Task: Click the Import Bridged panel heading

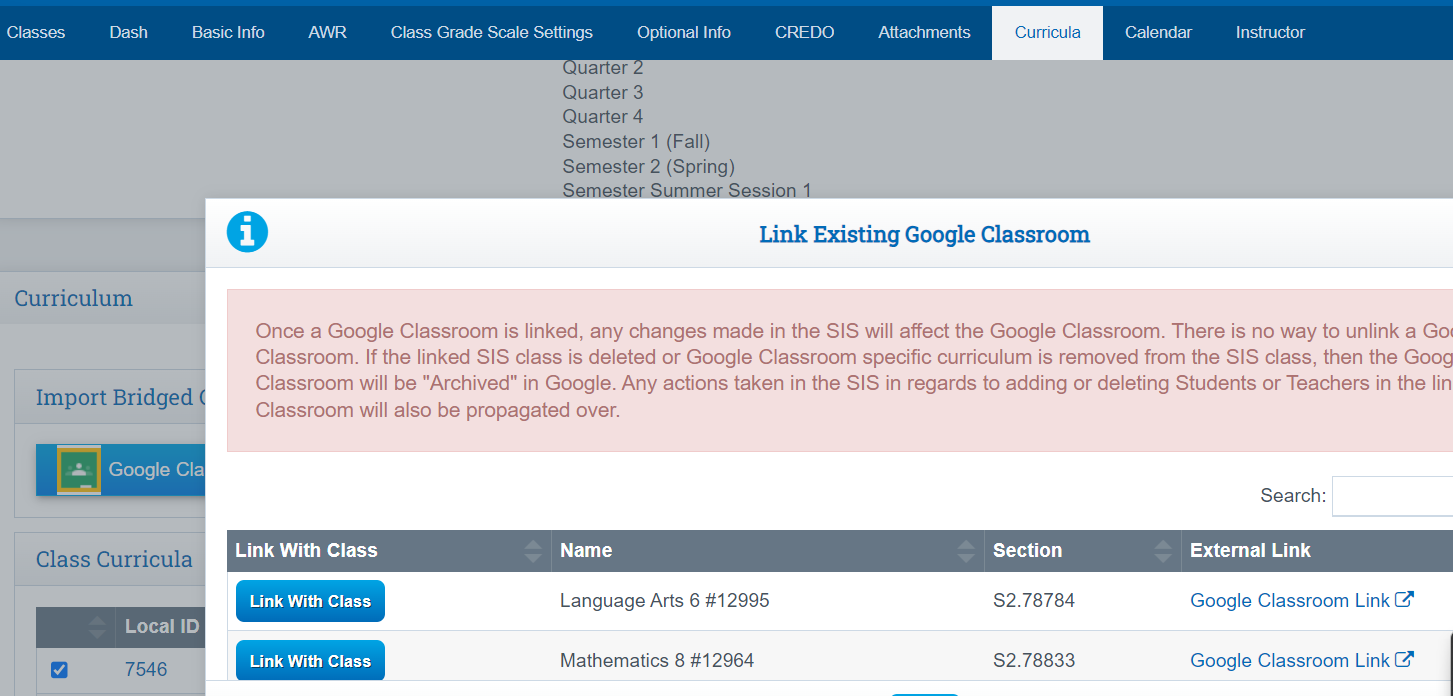Action: [x=120, y=397]
